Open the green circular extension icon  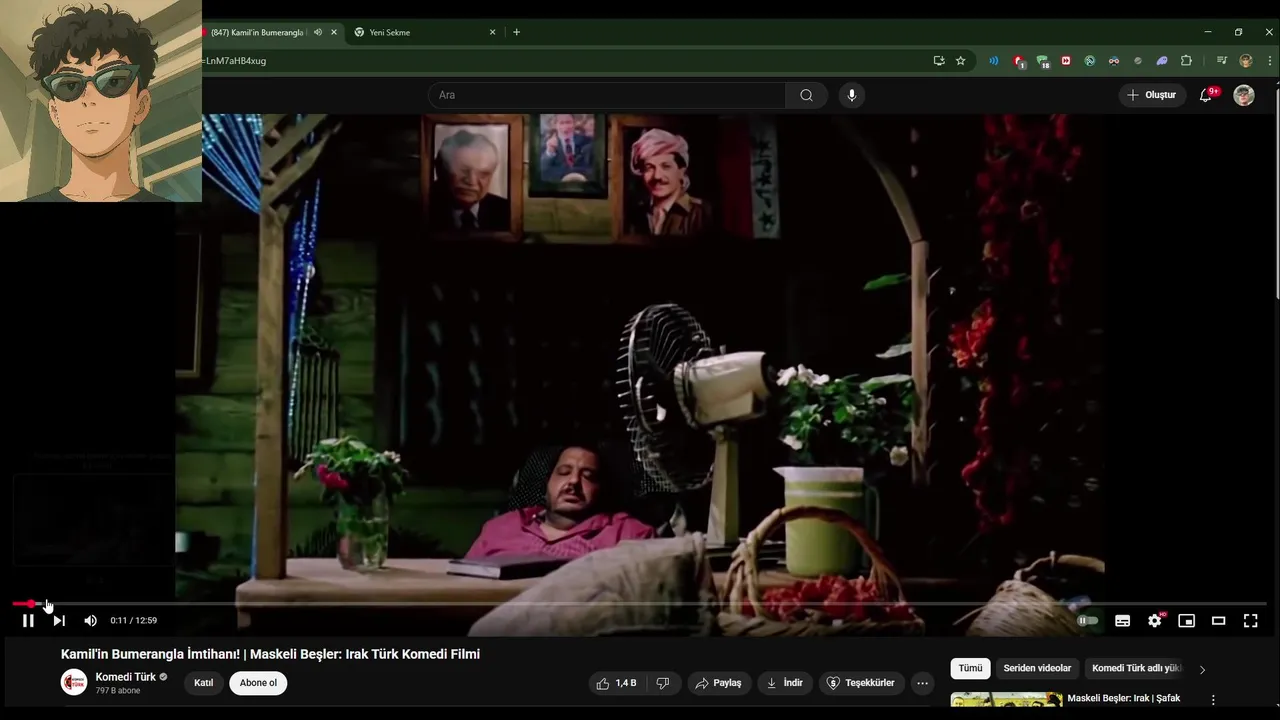tap(1090, 61)
